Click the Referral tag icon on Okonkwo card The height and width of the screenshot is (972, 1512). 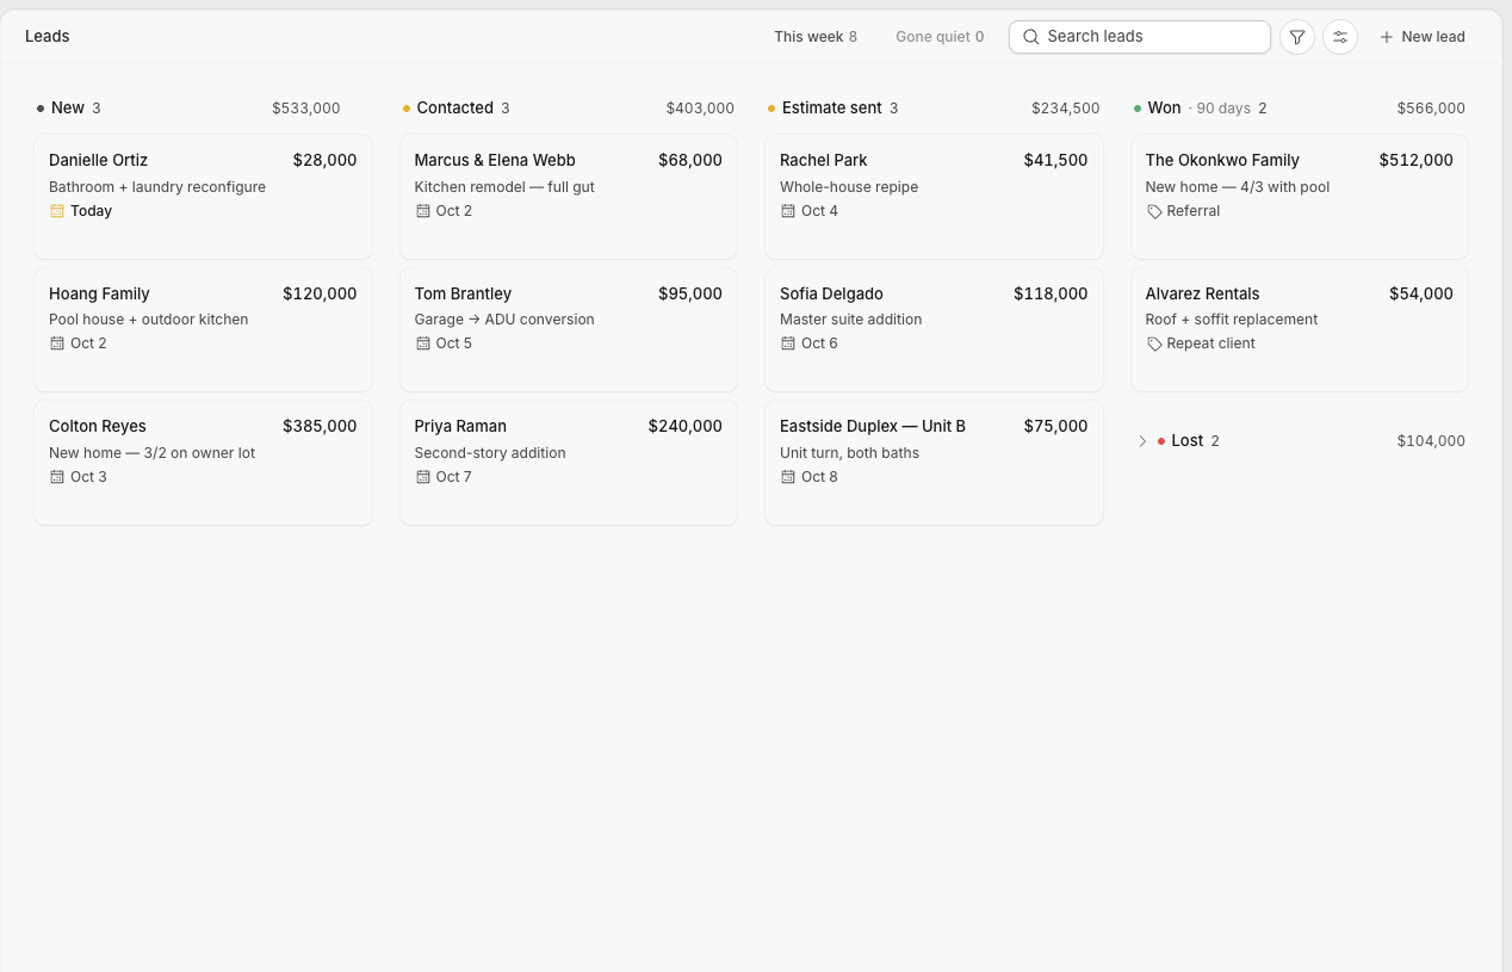point(1154,211)
